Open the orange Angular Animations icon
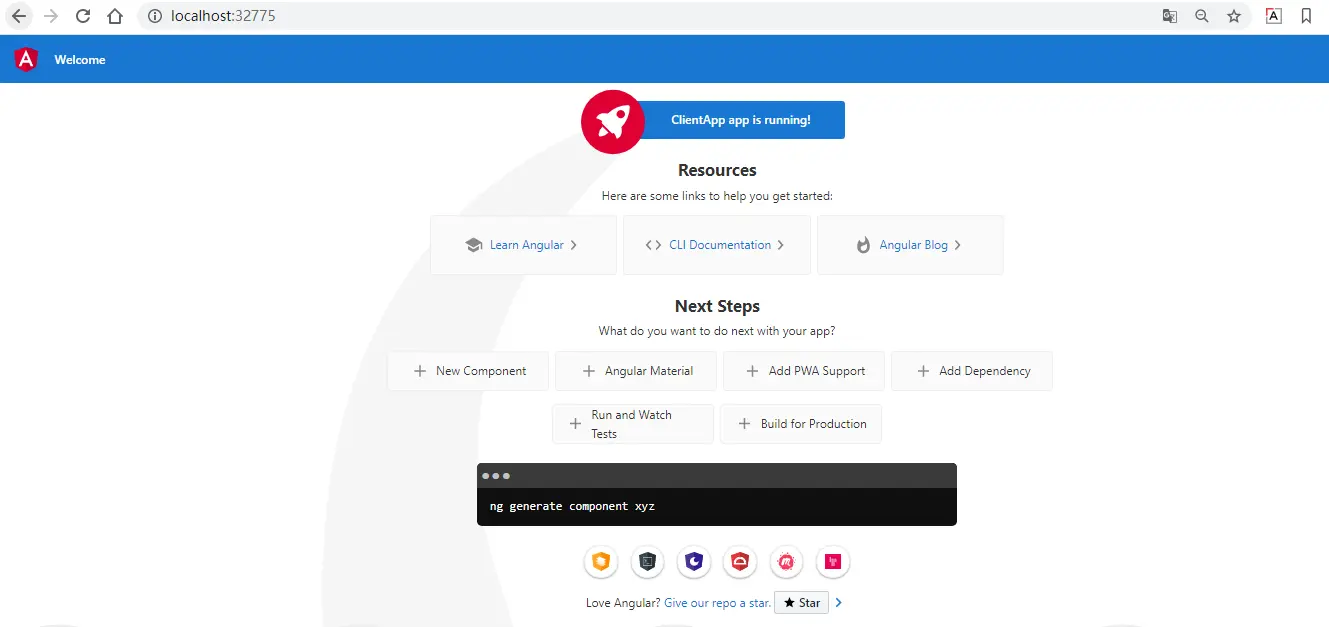The width and height of the screenshot is (1329, 627). (600, 563)
